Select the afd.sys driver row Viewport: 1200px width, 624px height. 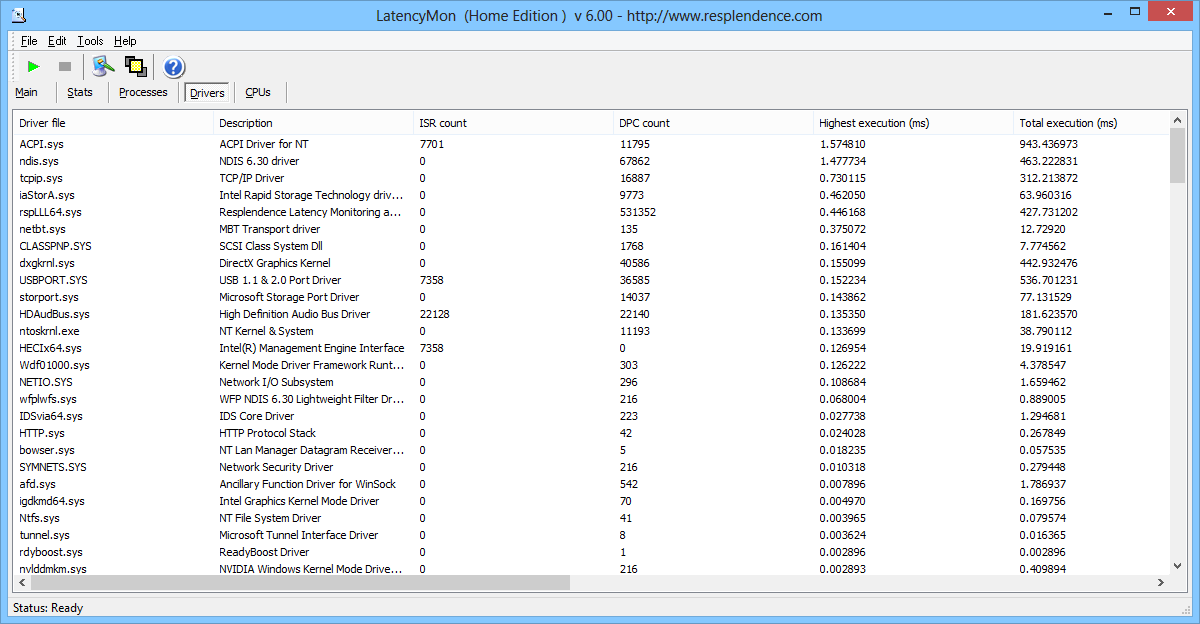tap(591, 484)
